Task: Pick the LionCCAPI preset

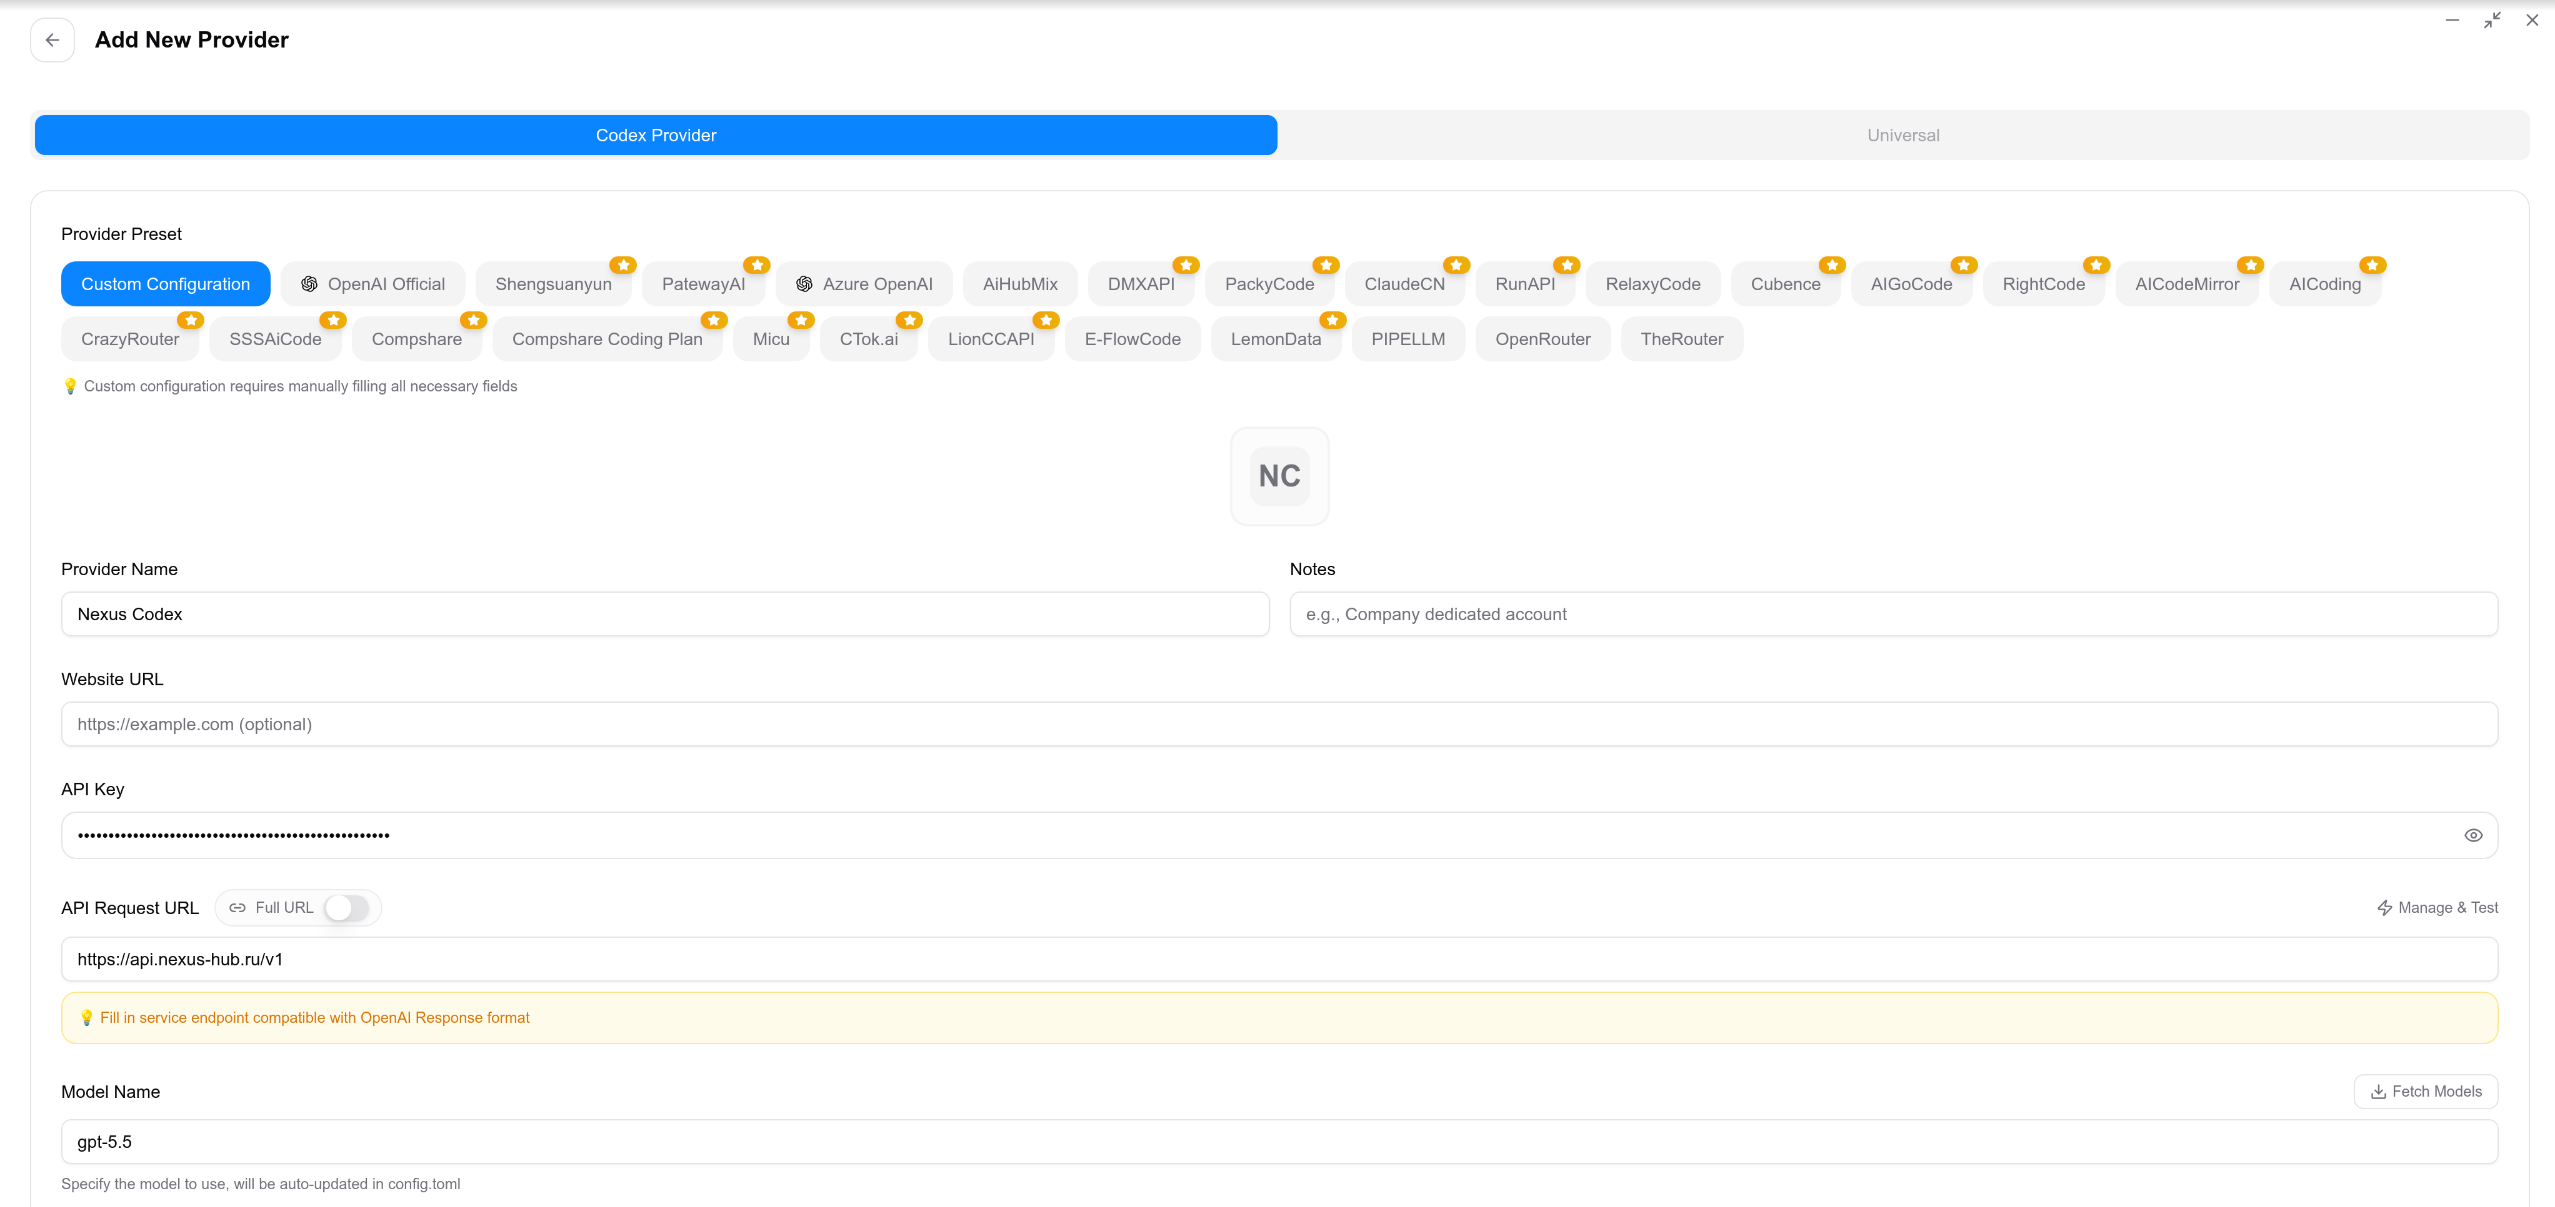Action: pyautogui.click(x=991, y=339)
